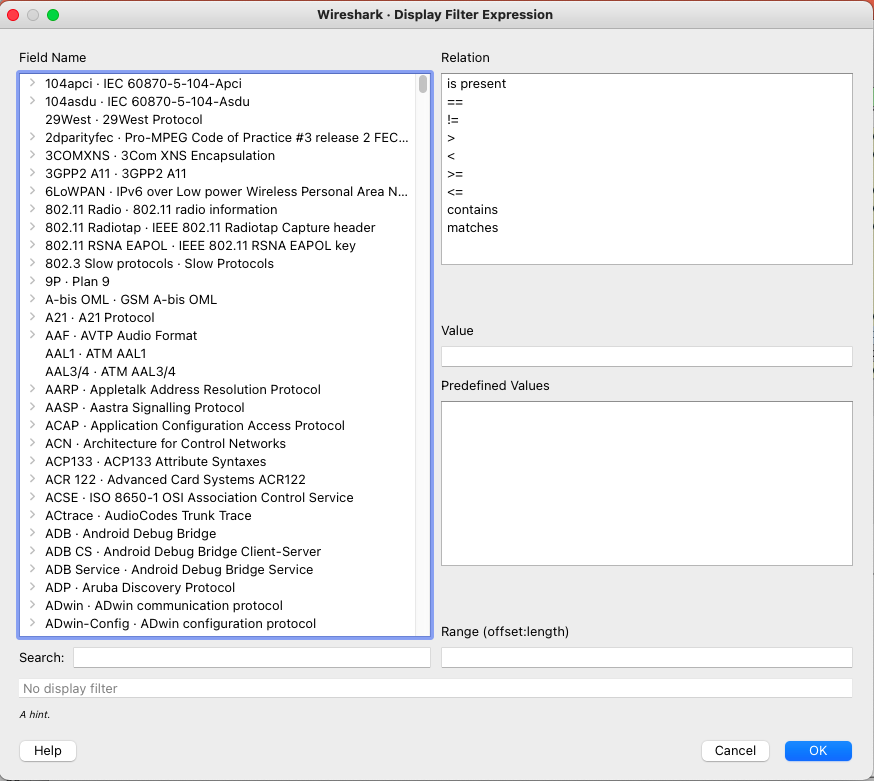Screen dimensions: 874x781
Task: Choose the == relation operator
Action: [455, 102]
